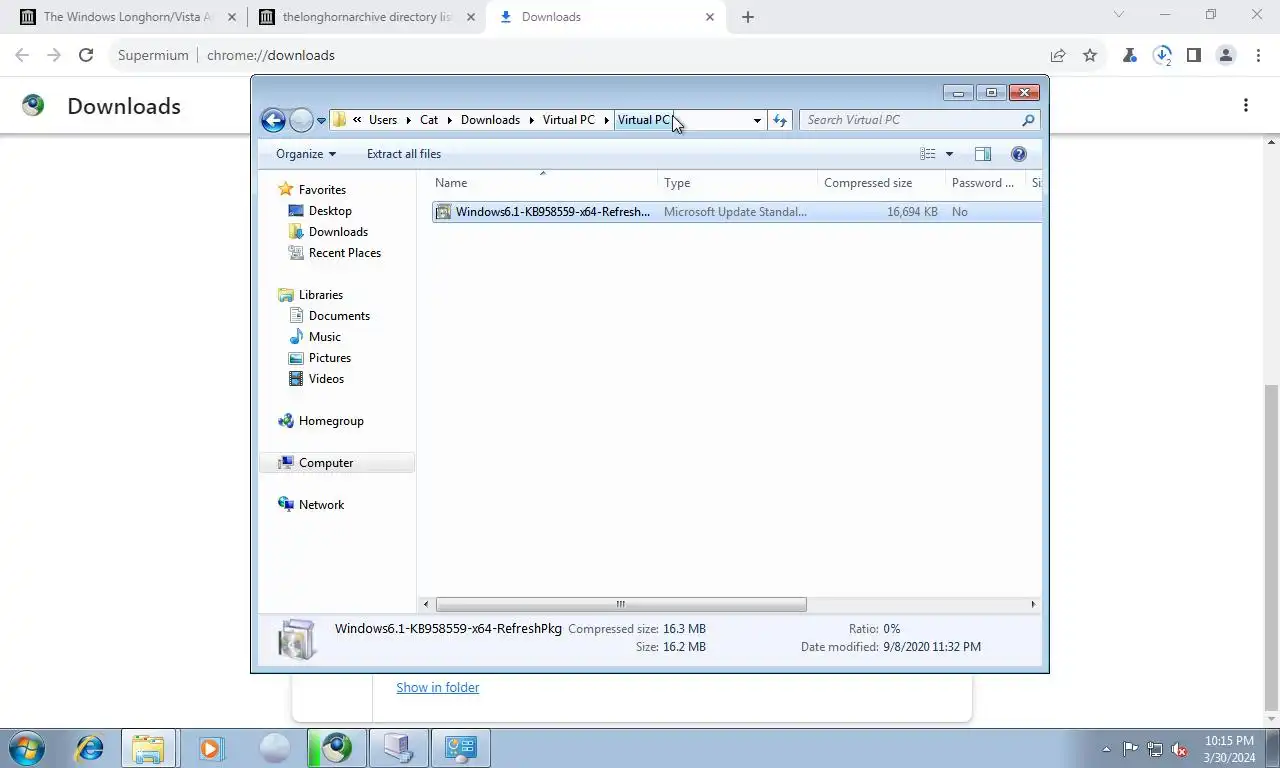1280x768 pixels.
Task: Click the horizontal scrollbar right arrow
Action: (x=1033, y=604)
